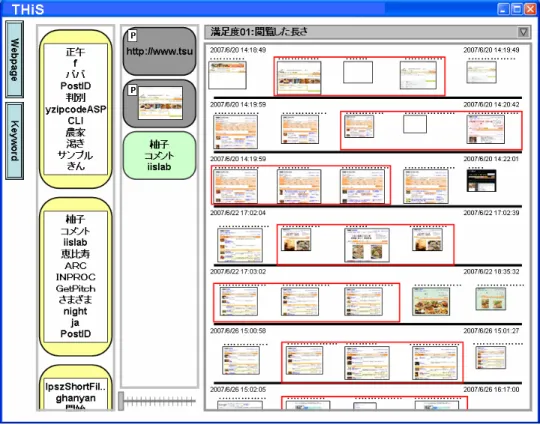This screenshot has width=540, height=428.
Task: Select keyword 農家 in first group
Action: (x=75, y=132)
